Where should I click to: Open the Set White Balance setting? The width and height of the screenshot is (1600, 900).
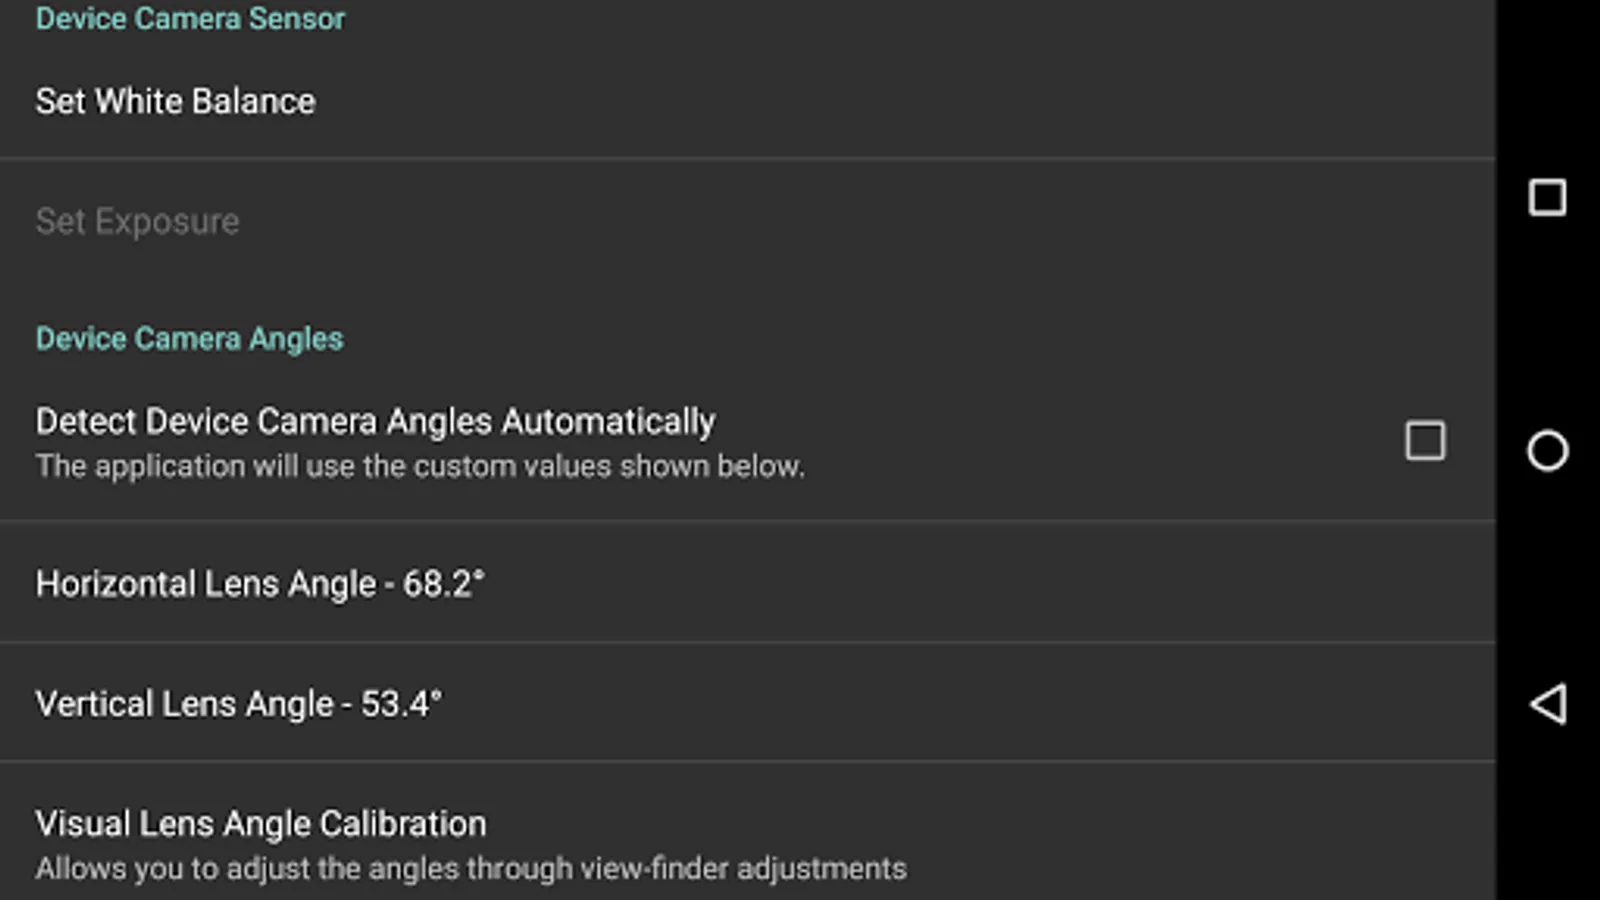pos(175,102)
